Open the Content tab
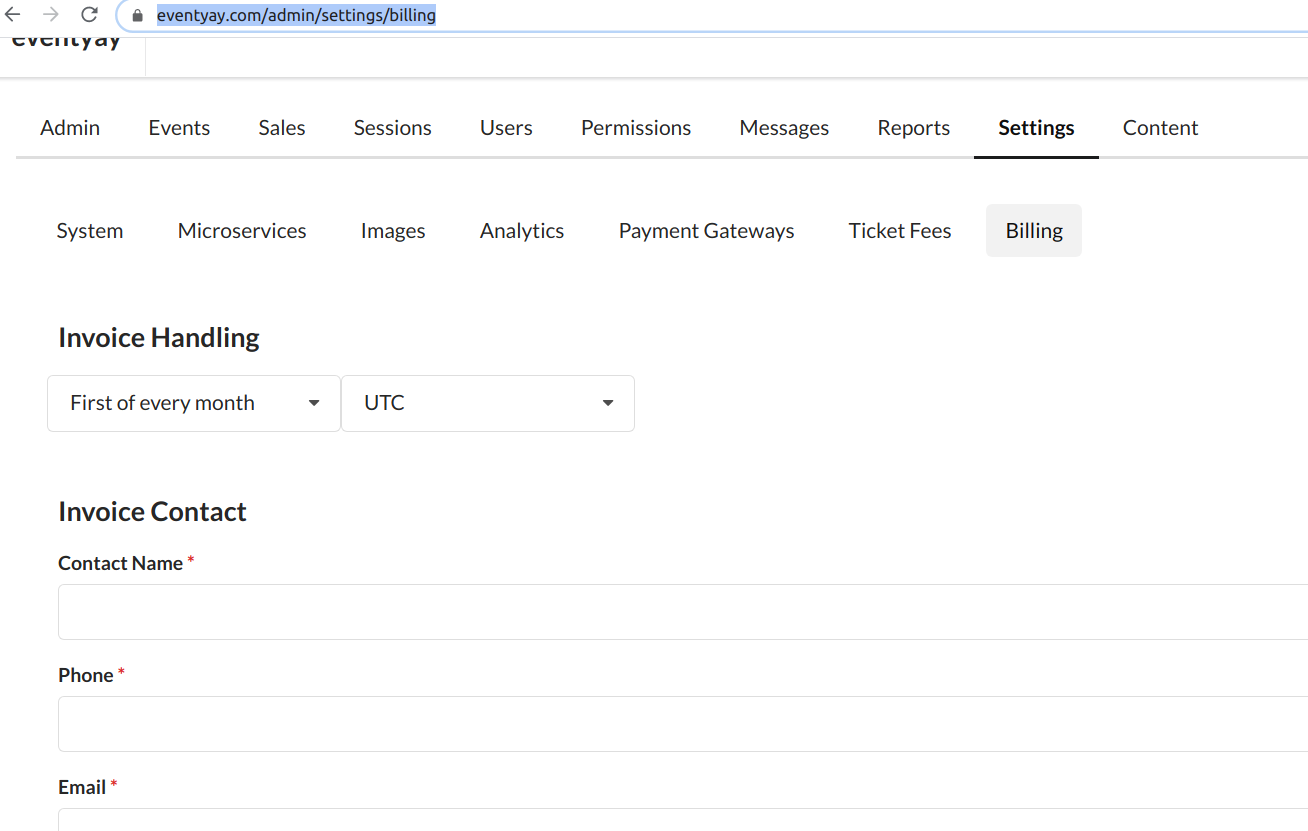Image resolution: width=1308 pixels, height=831 pixels. coord(1160,128)
